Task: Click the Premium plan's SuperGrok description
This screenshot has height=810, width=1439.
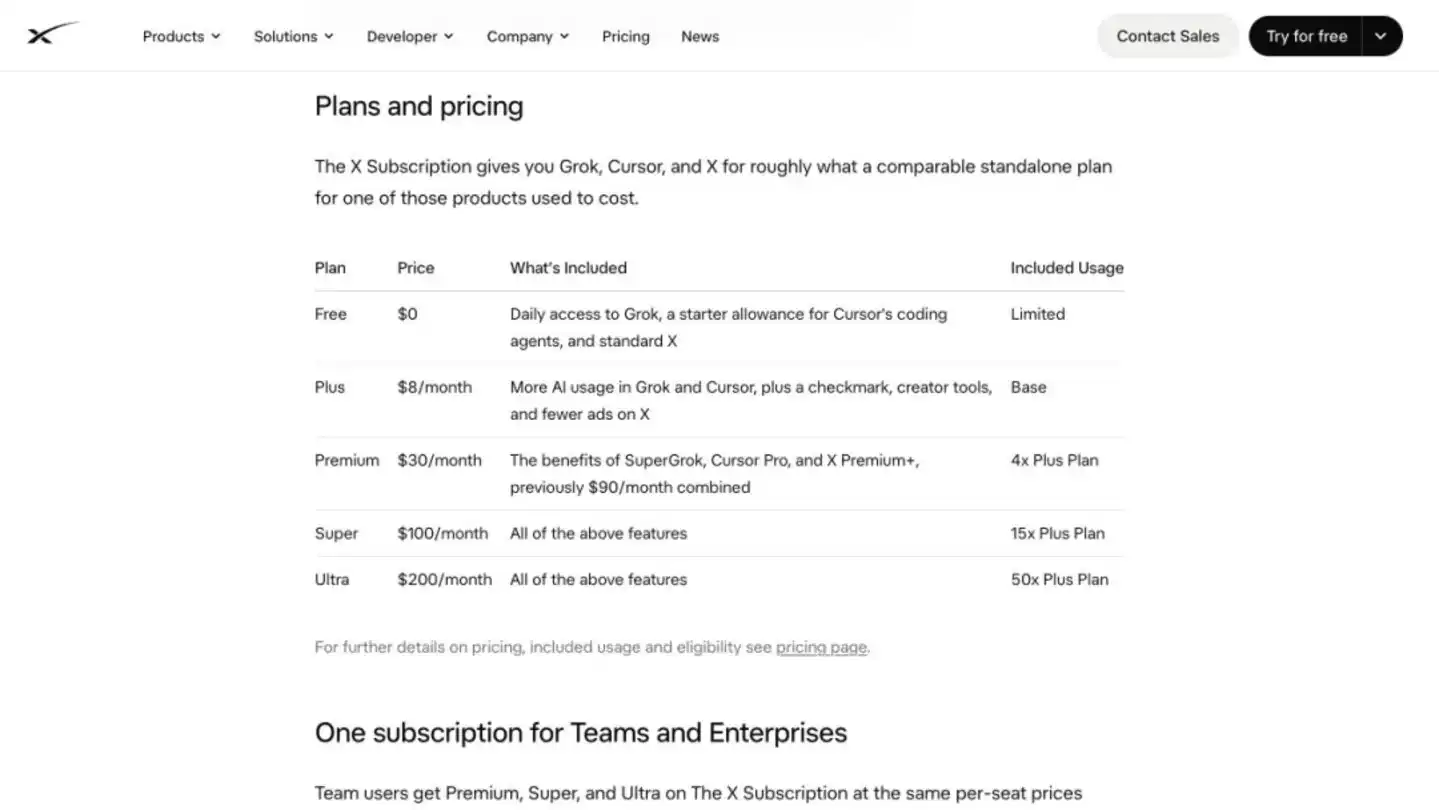Action: 714,474
